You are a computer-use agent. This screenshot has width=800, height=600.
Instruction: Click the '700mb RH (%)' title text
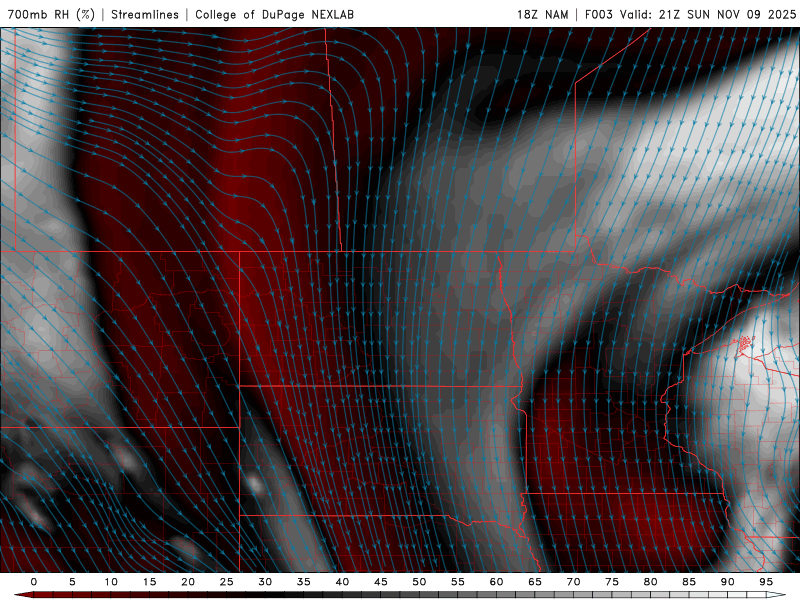coord(52,14)
